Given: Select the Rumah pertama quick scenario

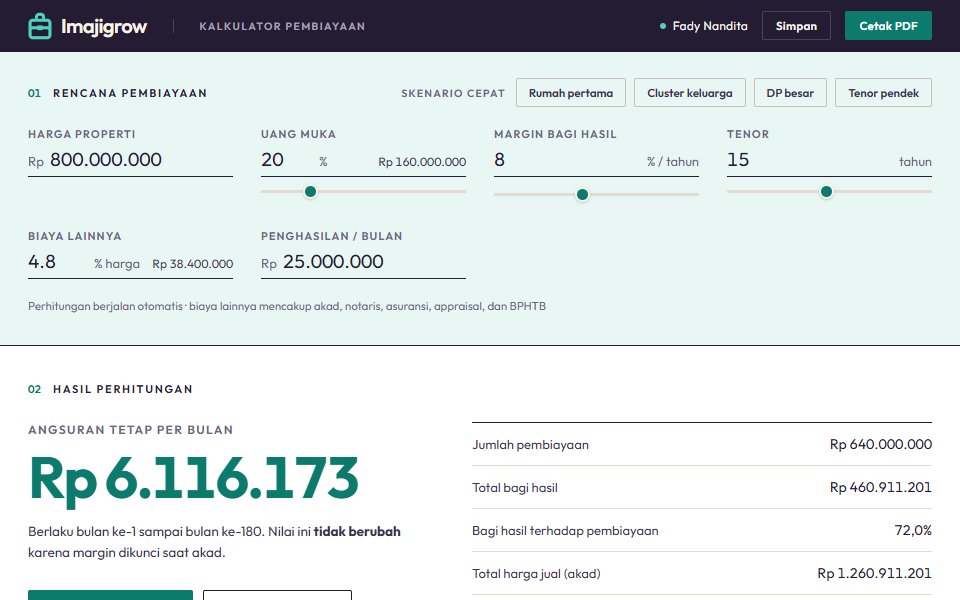Looking at the screenshot, I should [571, 93].
